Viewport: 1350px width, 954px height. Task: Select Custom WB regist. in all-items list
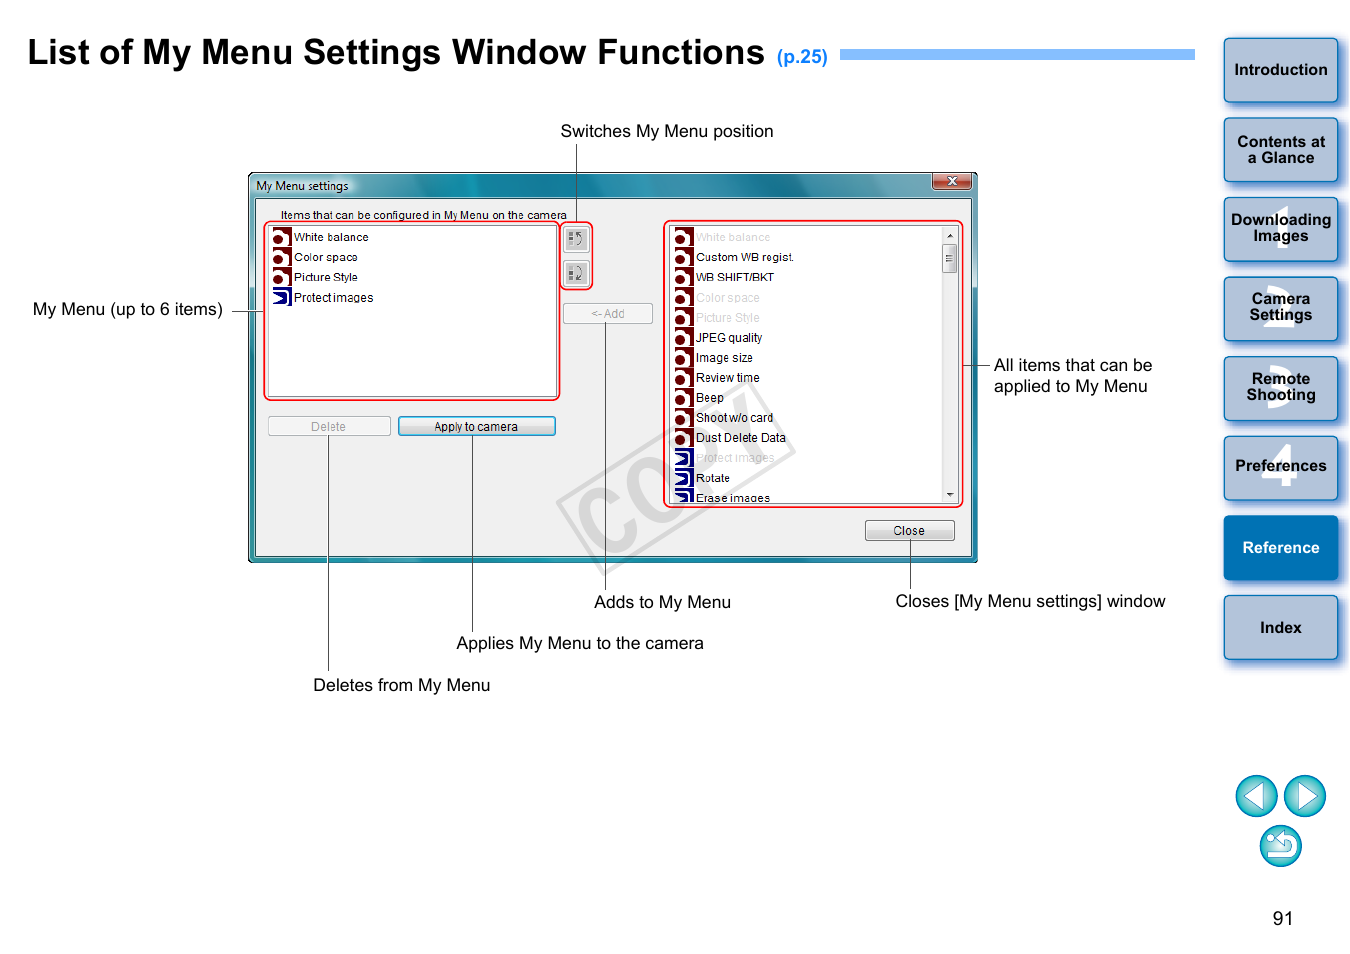coord(745,257)
